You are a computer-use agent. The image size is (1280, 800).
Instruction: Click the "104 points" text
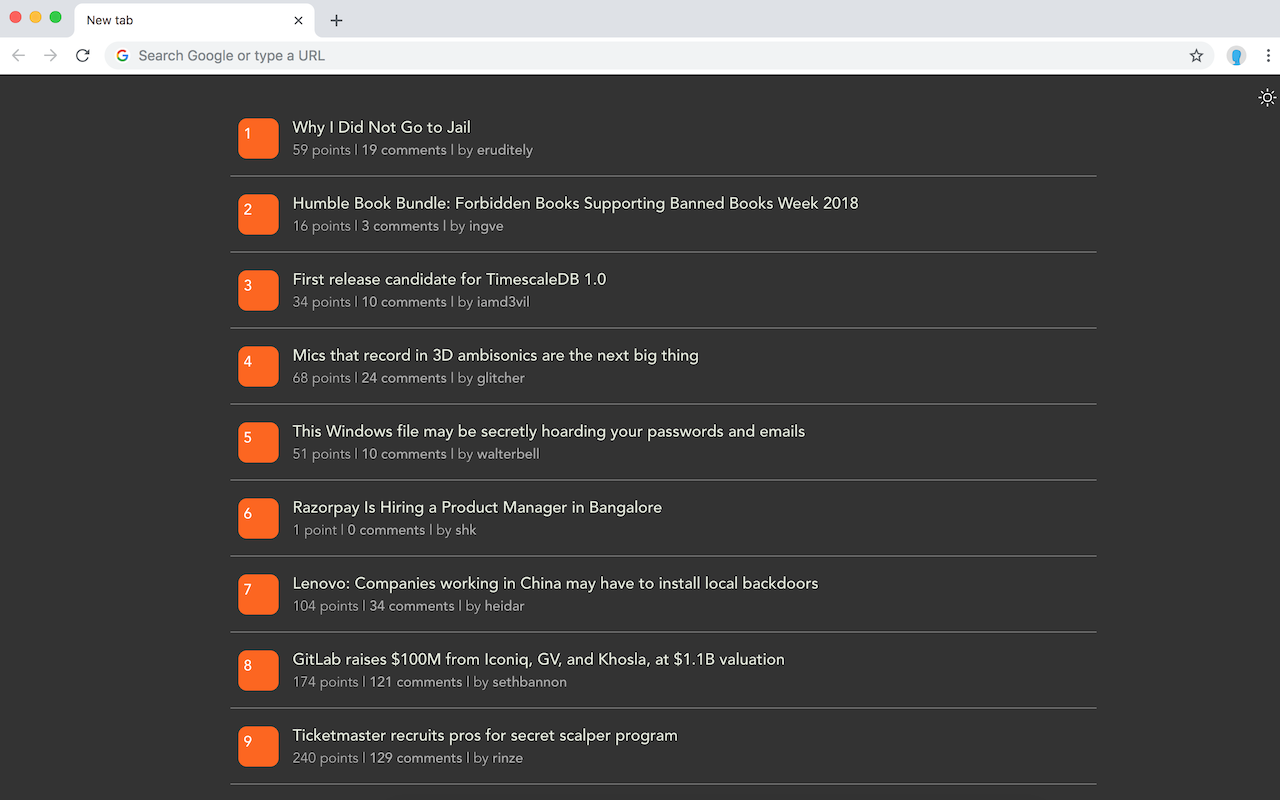326,606
